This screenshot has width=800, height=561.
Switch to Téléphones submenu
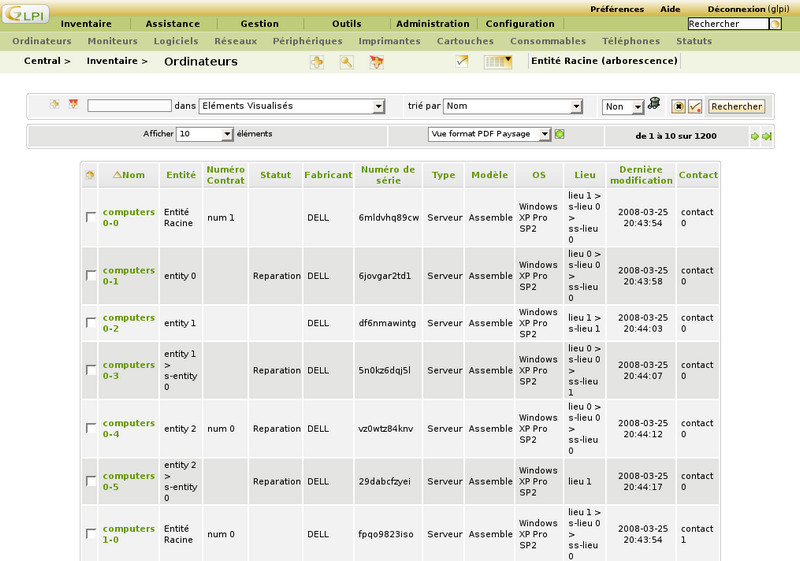631,41
